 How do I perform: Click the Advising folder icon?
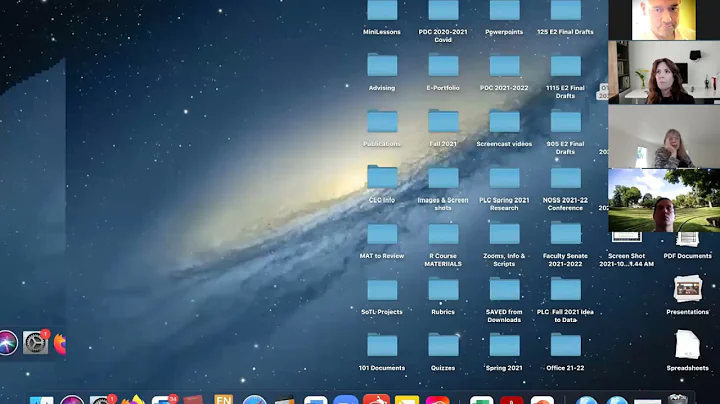pyautogui.click(x=382, y=65)
